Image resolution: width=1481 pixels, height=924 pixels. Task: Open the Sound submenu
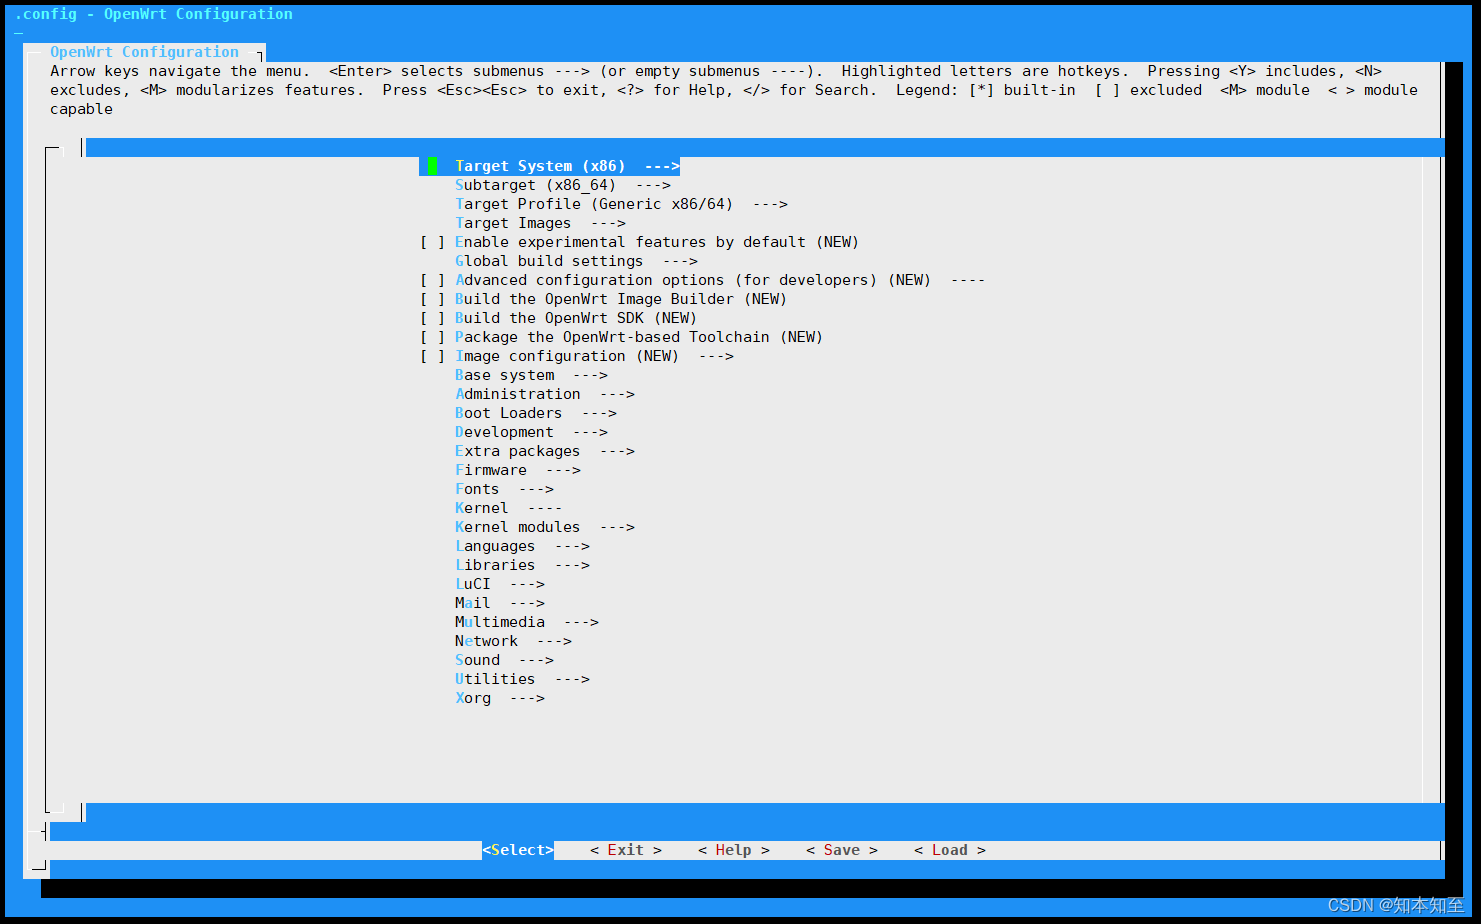tap(504, 660)
